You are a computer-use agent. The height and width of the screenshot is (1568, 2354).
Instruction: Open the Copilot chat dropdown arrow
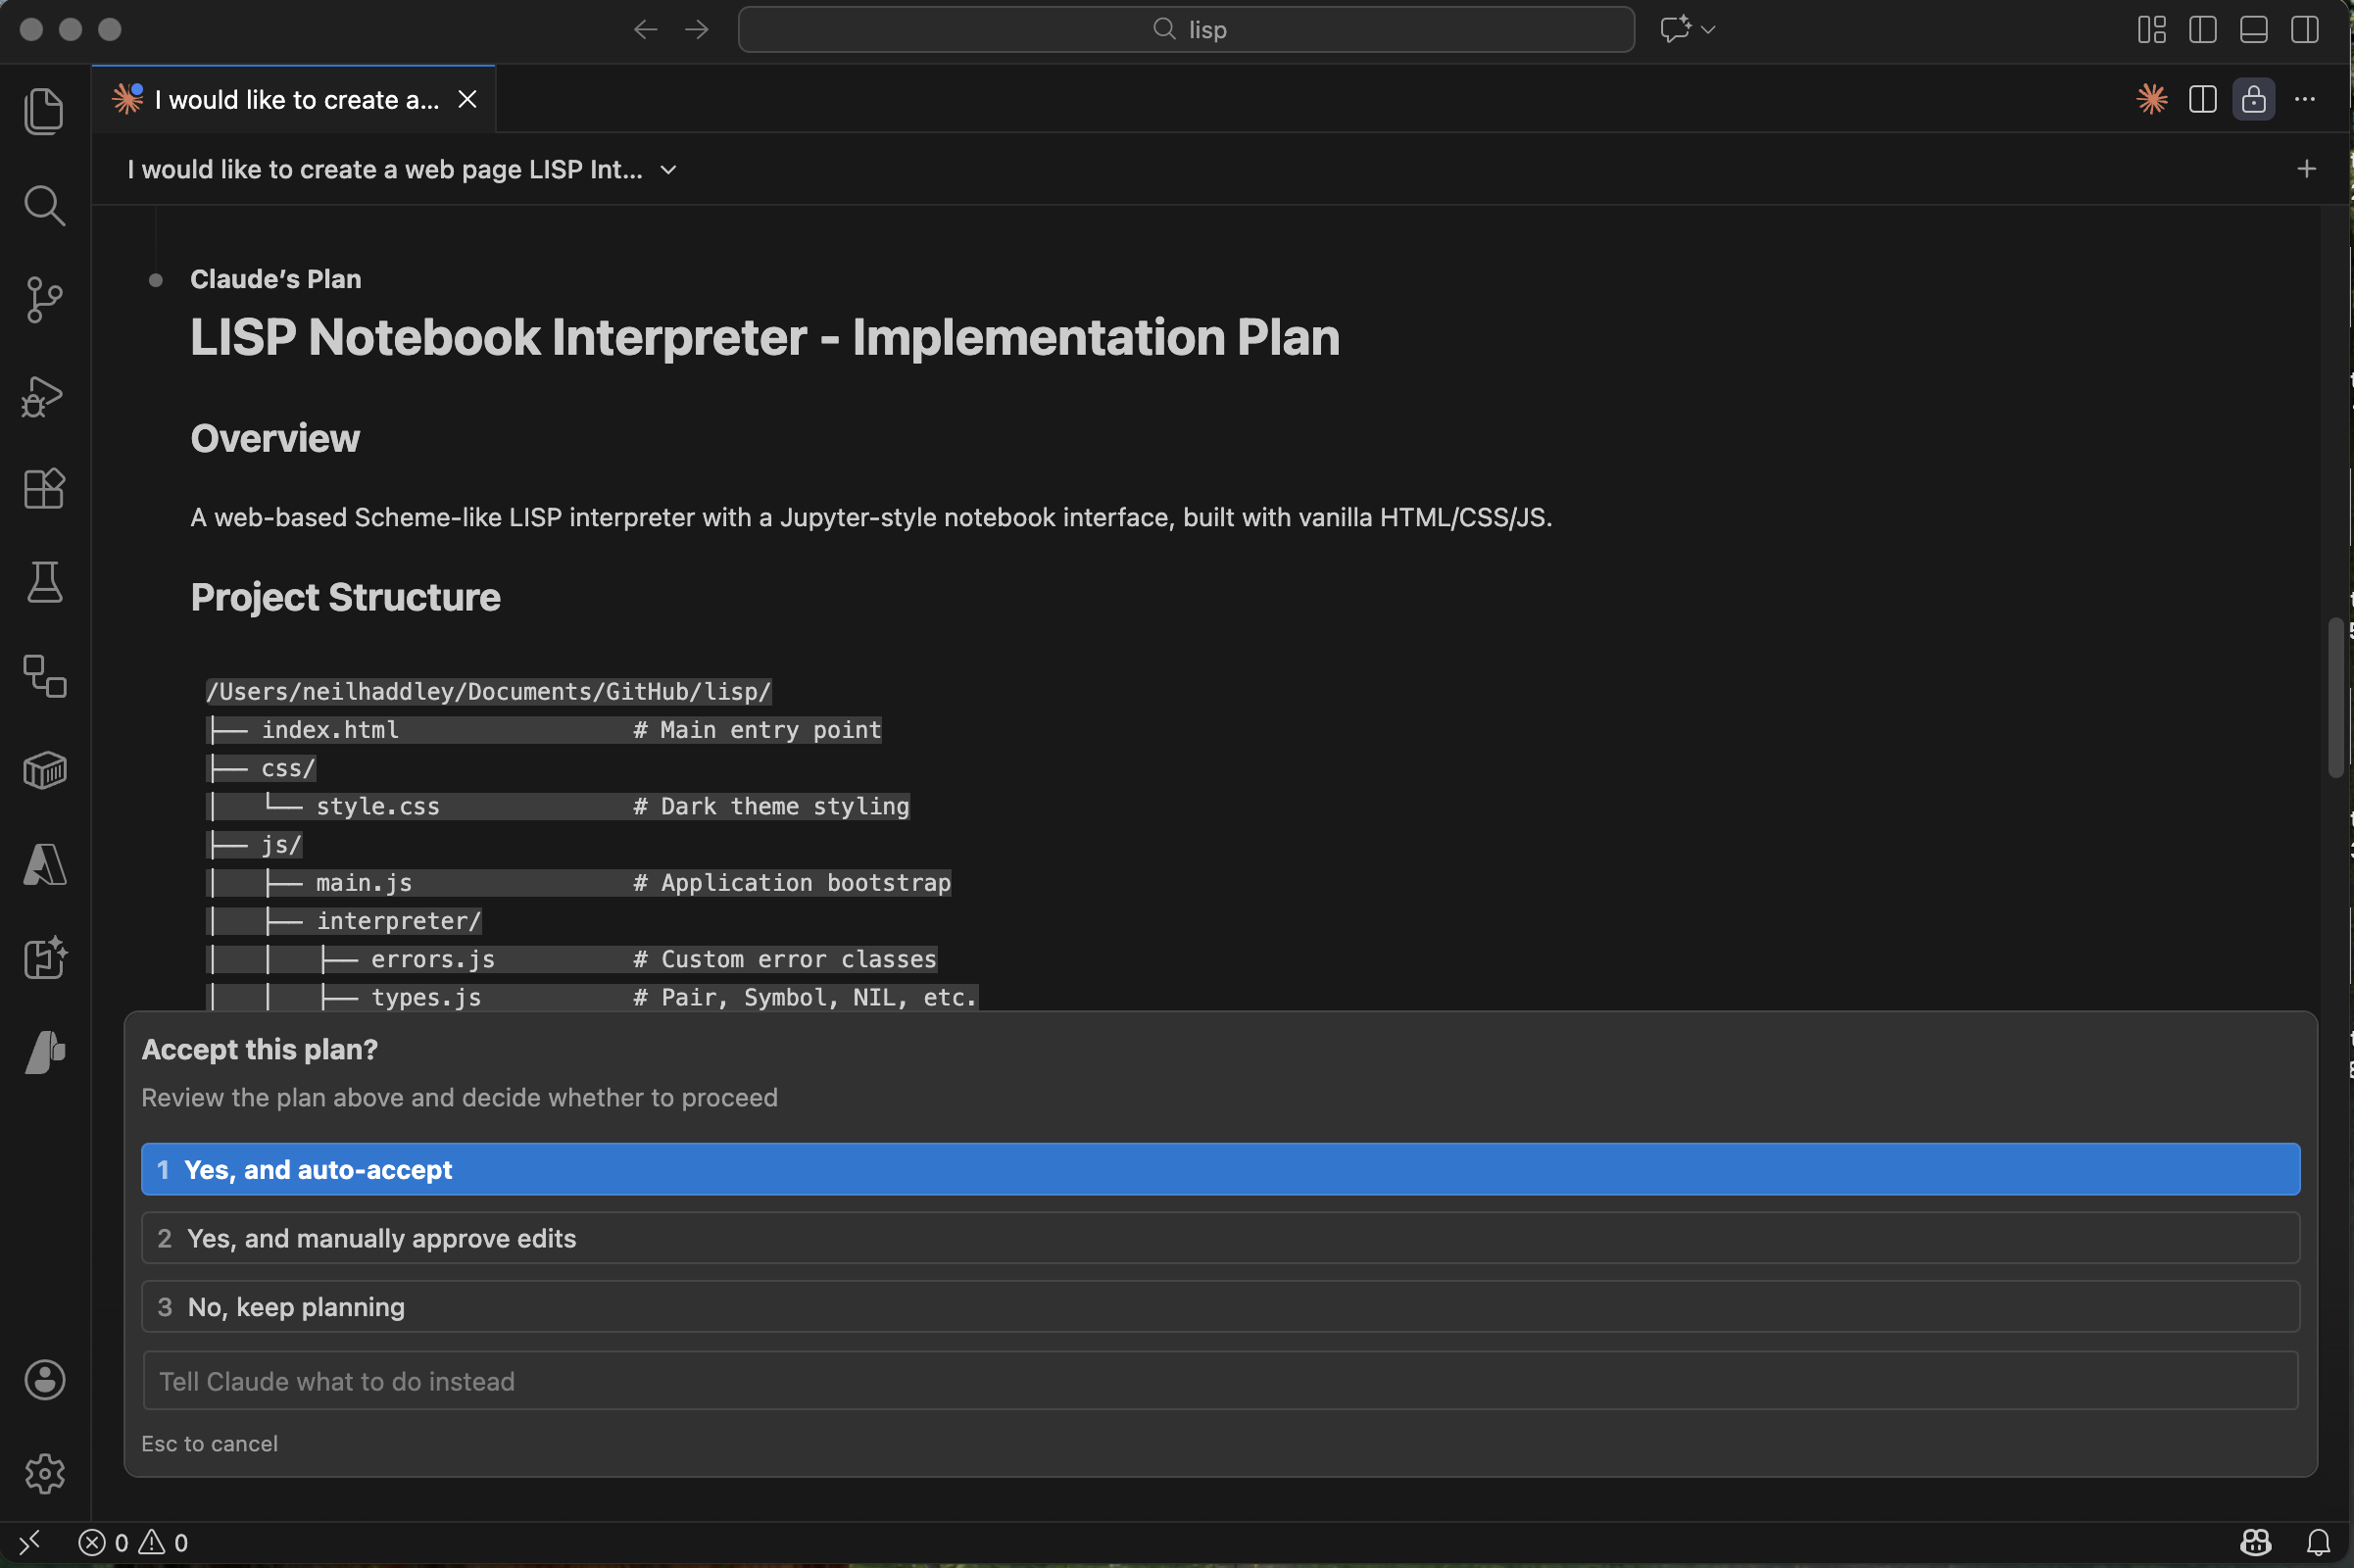point(1709,30)
